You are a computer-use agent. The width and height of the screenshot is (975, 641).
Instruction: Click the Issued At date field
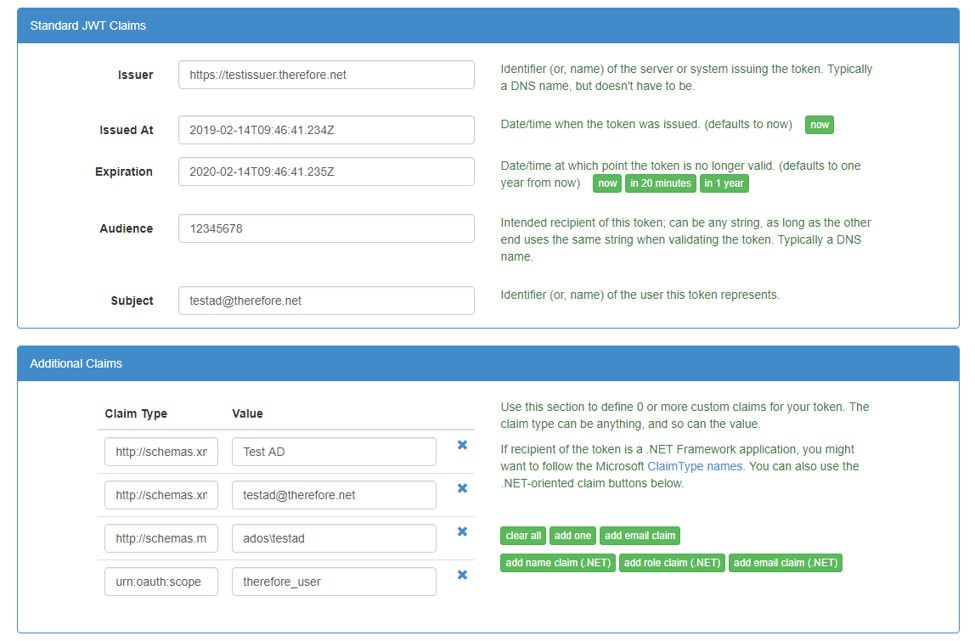coord(325,129)
